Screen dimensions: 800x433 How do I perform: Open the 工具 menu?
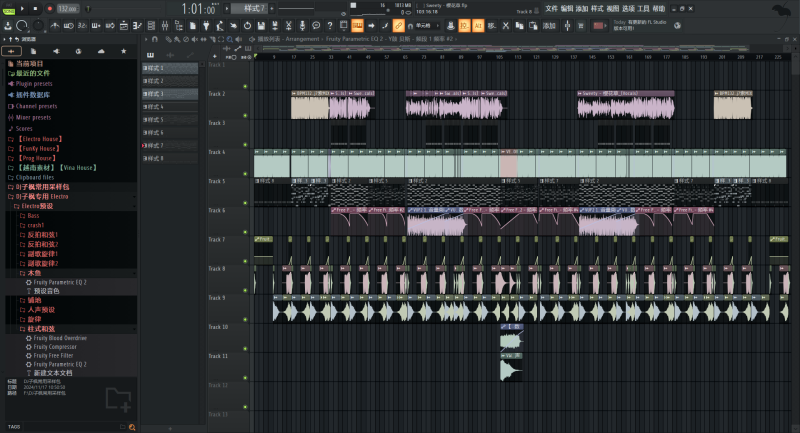643,8
